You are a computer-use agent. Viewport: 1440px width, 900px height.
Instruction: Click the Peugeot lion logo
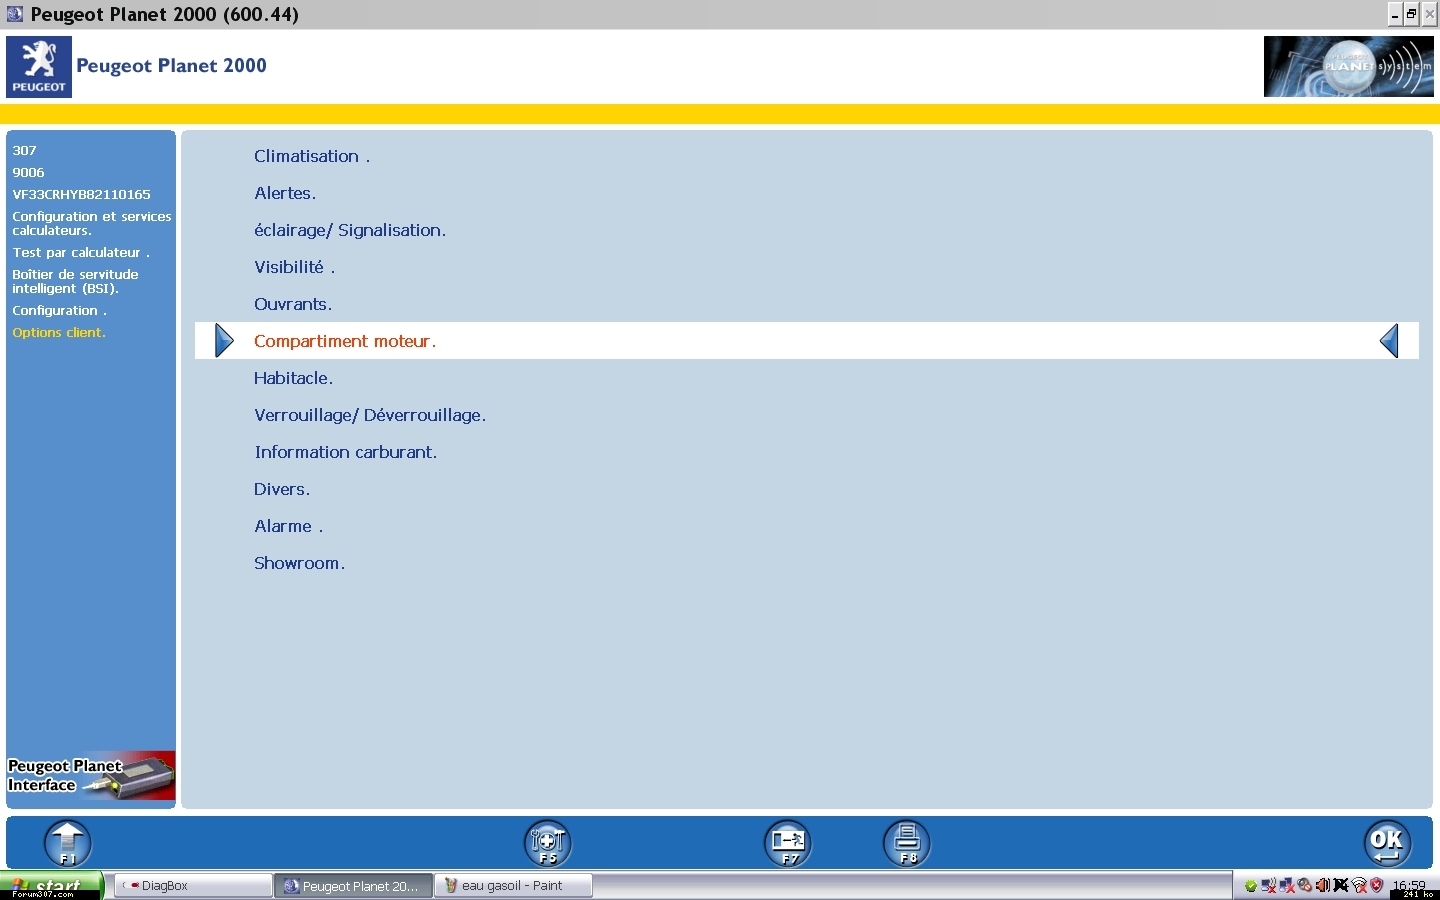coord(39,66)
